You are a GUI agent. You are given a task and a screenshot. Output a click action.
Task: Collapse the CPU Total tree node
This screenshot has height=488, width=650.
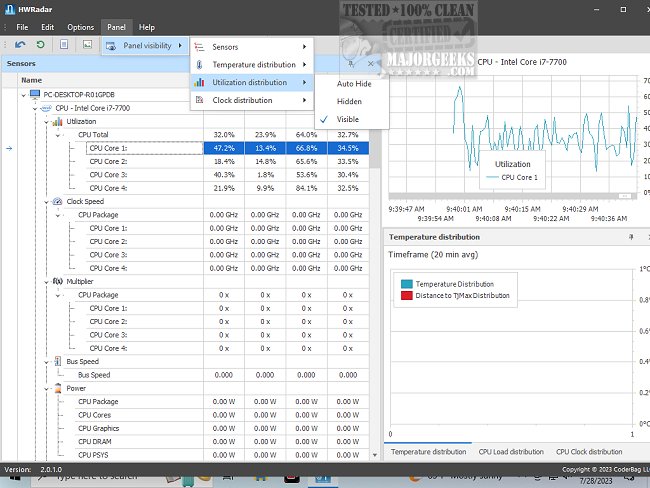coord(58,134)
